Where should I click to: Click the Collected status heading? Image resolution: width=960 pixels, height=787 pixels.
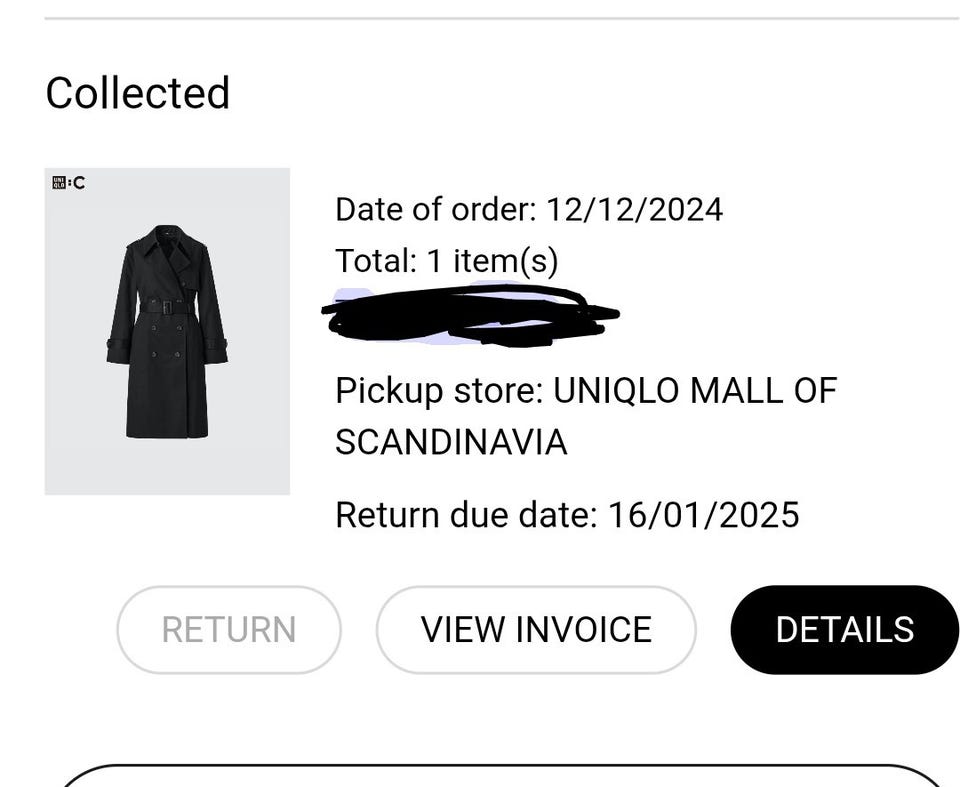tap(137, 93)
